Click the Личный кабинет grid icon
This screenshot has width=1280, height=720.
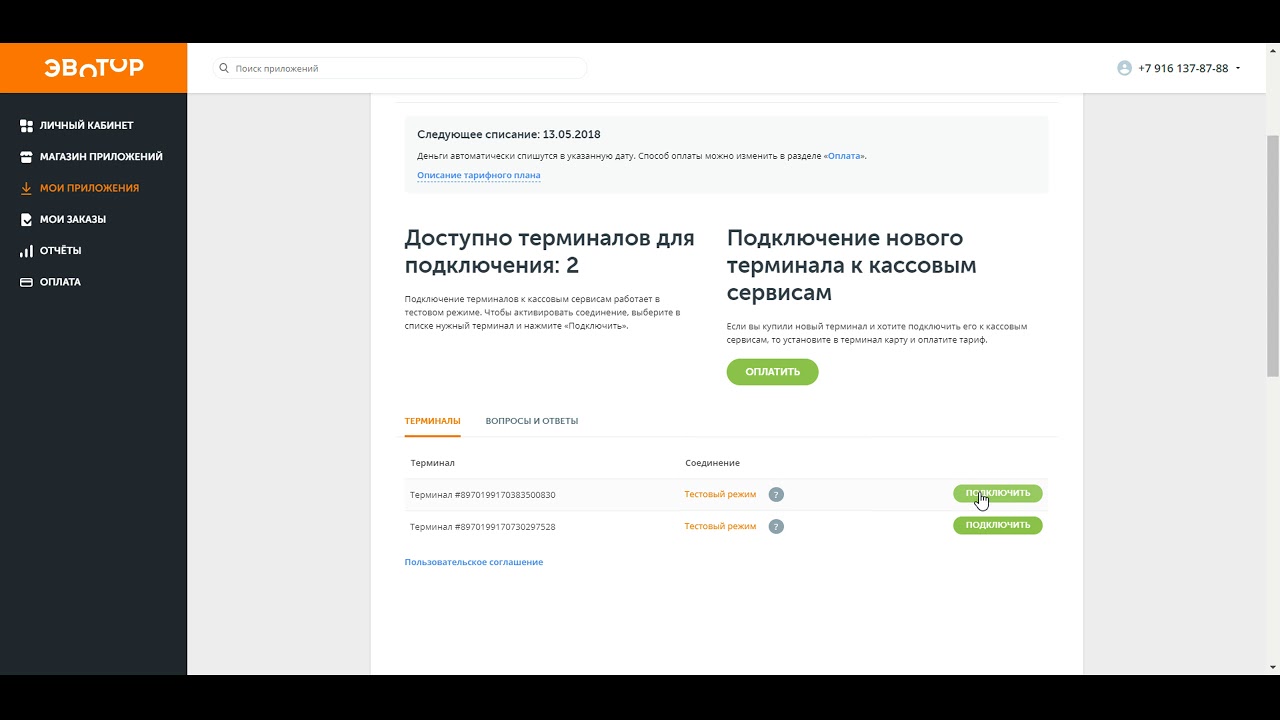(x=27, y=126)
